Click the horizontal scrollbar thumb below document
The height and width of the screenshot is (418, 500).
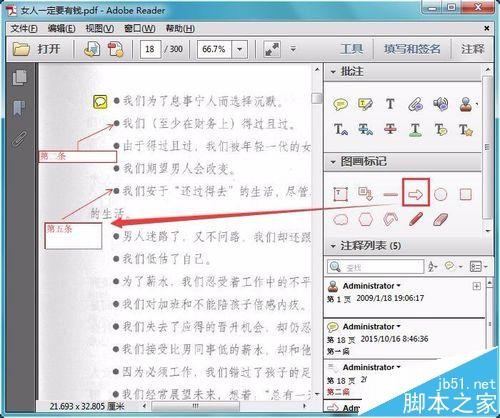[195, 406]
